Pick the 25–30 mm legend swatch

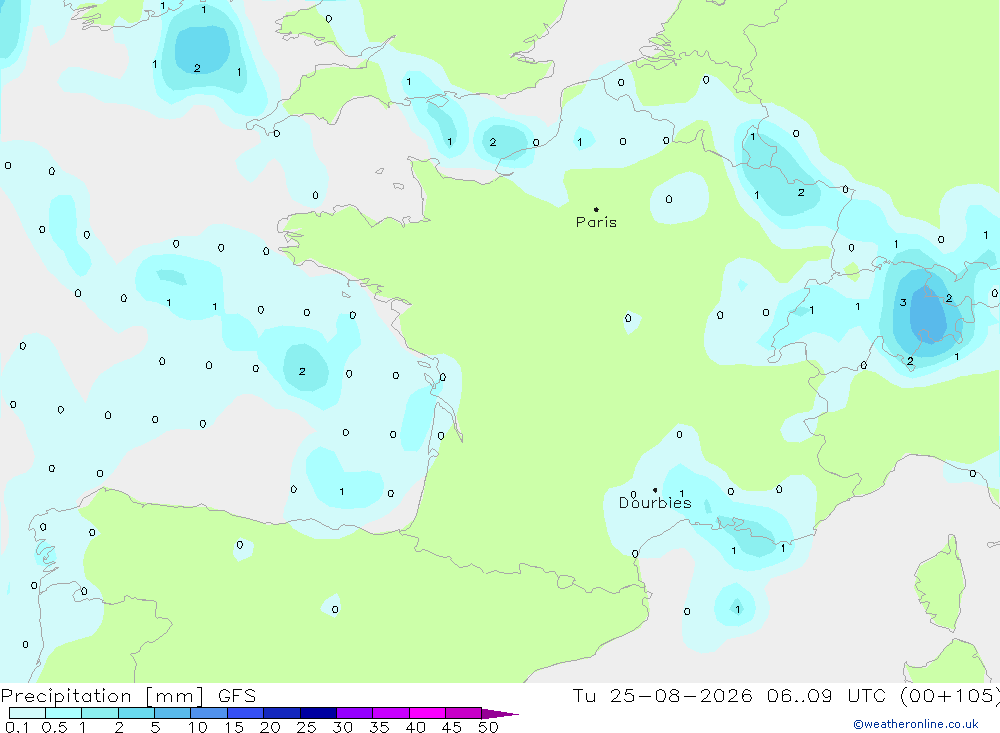318,713
